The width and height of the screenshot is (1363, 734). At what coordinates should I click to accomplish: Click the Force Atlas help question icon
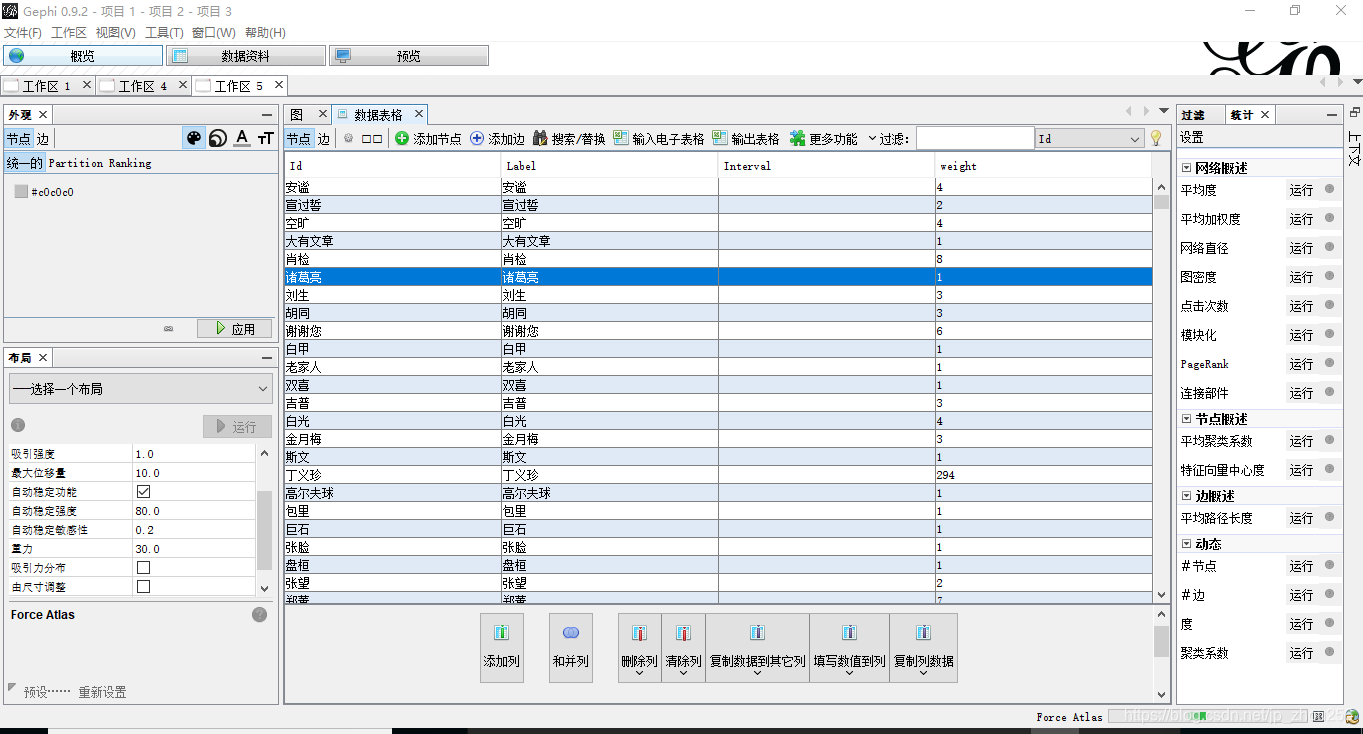click(259, 614)
